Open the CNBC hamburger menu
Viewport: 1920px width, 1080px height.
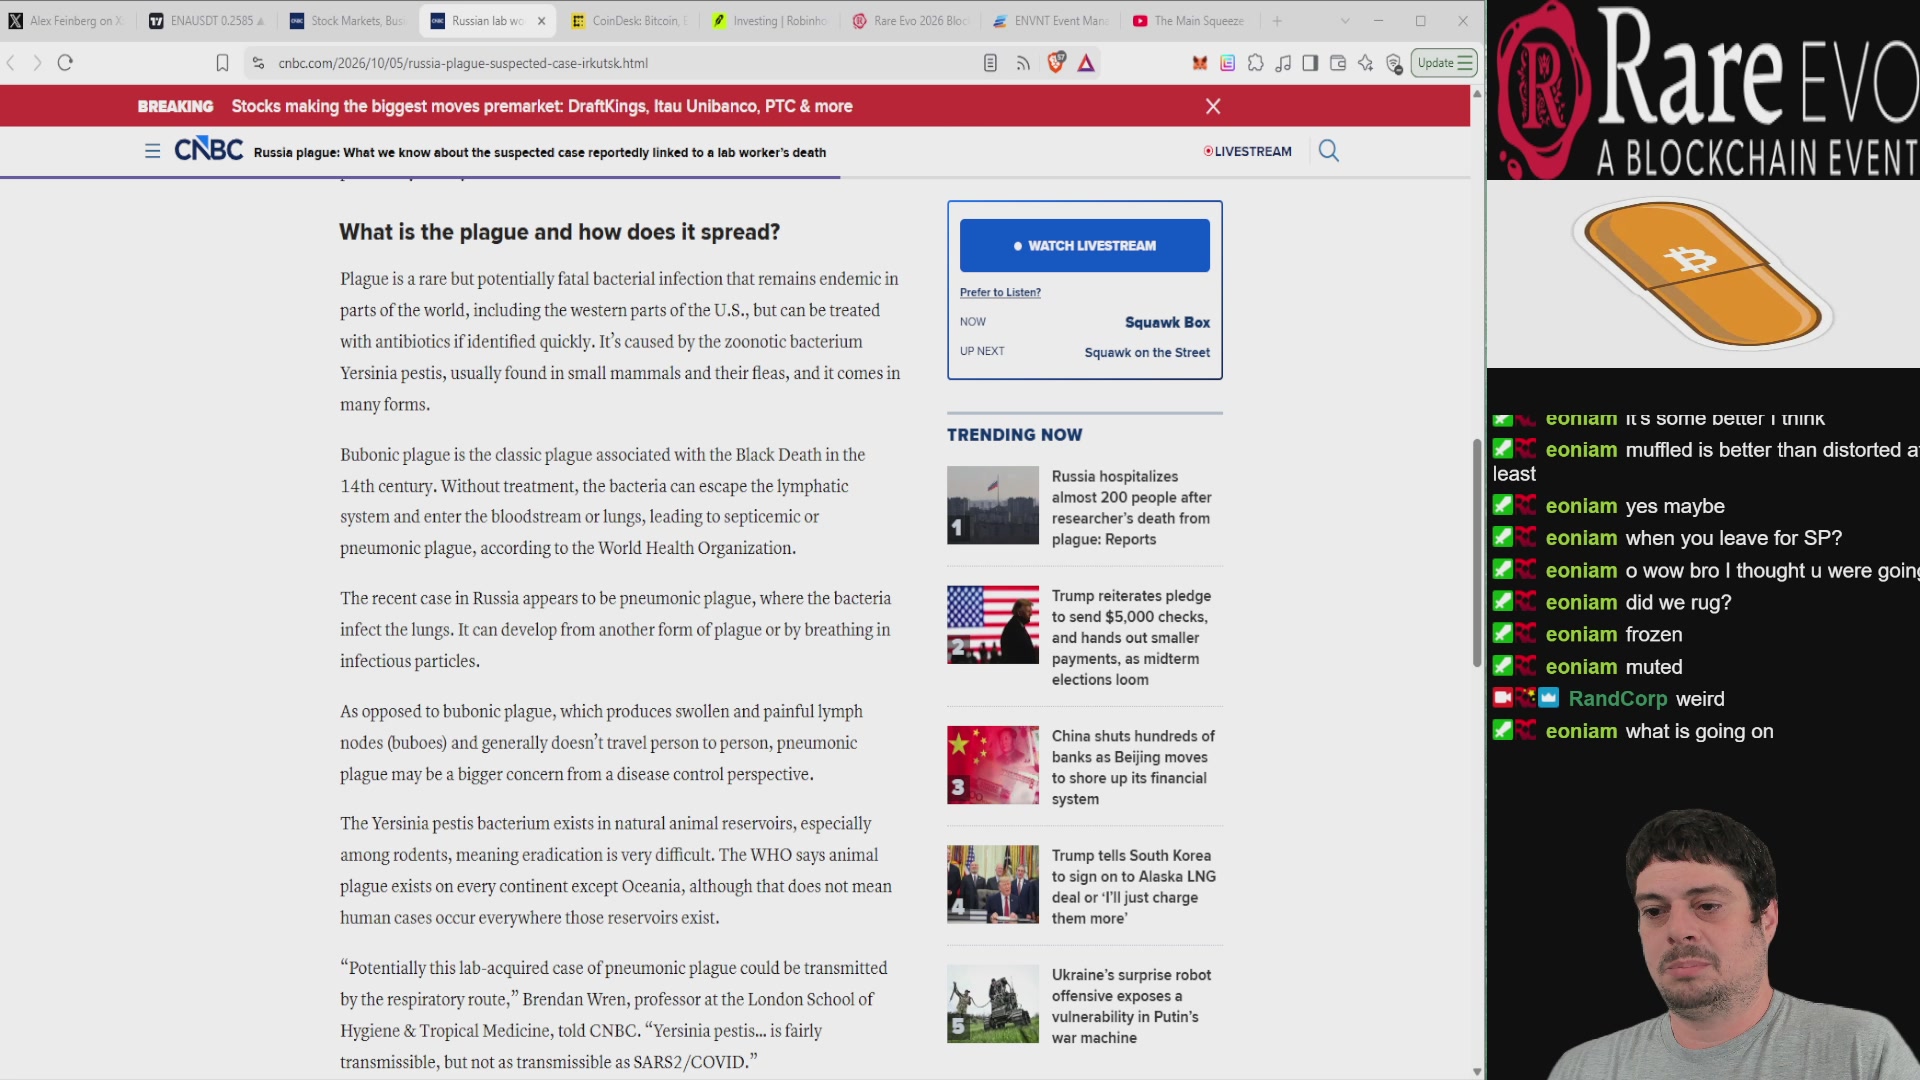(x=152, y=151)
